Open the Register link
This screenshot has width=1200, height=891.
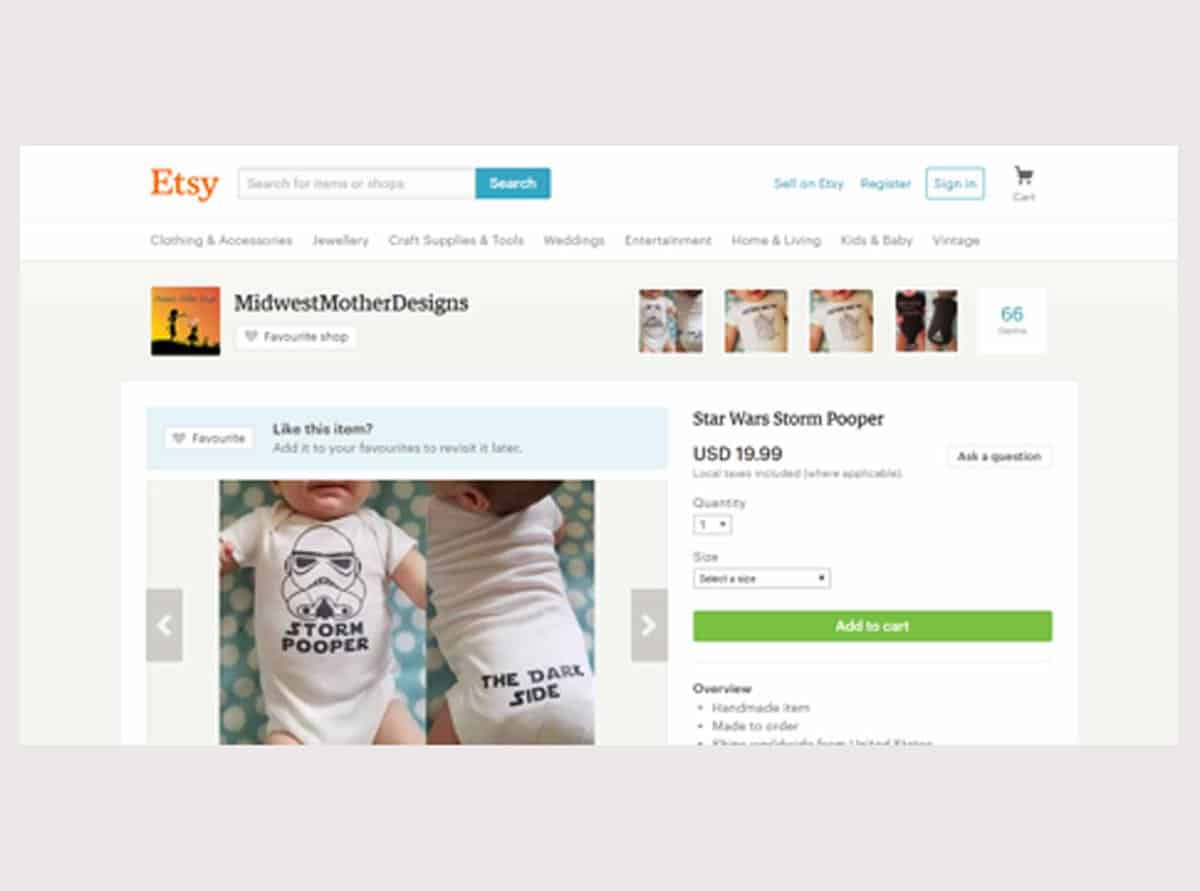(885, 184)
